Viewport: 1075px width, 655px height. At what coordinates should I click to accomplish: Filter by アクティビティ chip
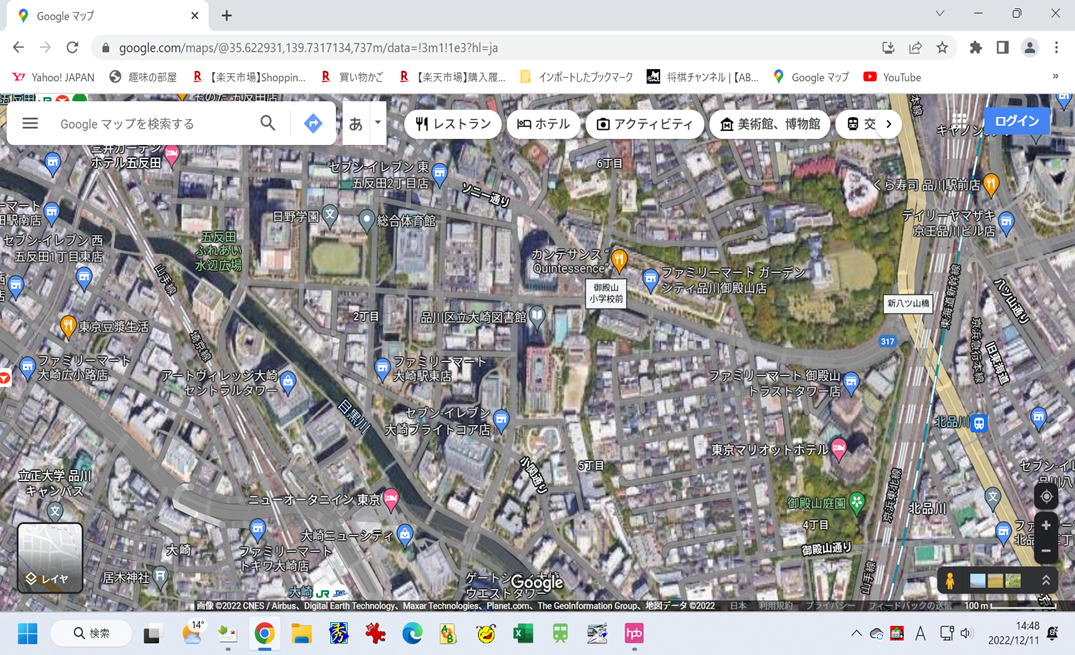tap(644, 124)
